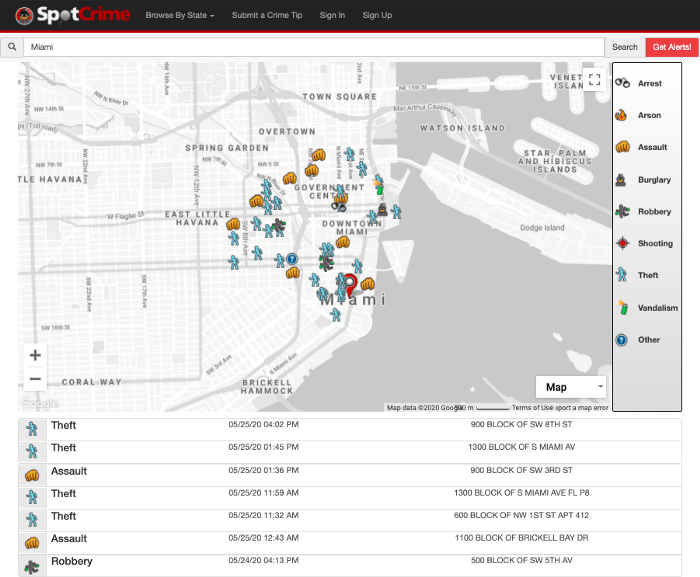Click the Vandalism spray can legend icon
The height and width of the screenshot is (577, 700).
tap(622, 307)
